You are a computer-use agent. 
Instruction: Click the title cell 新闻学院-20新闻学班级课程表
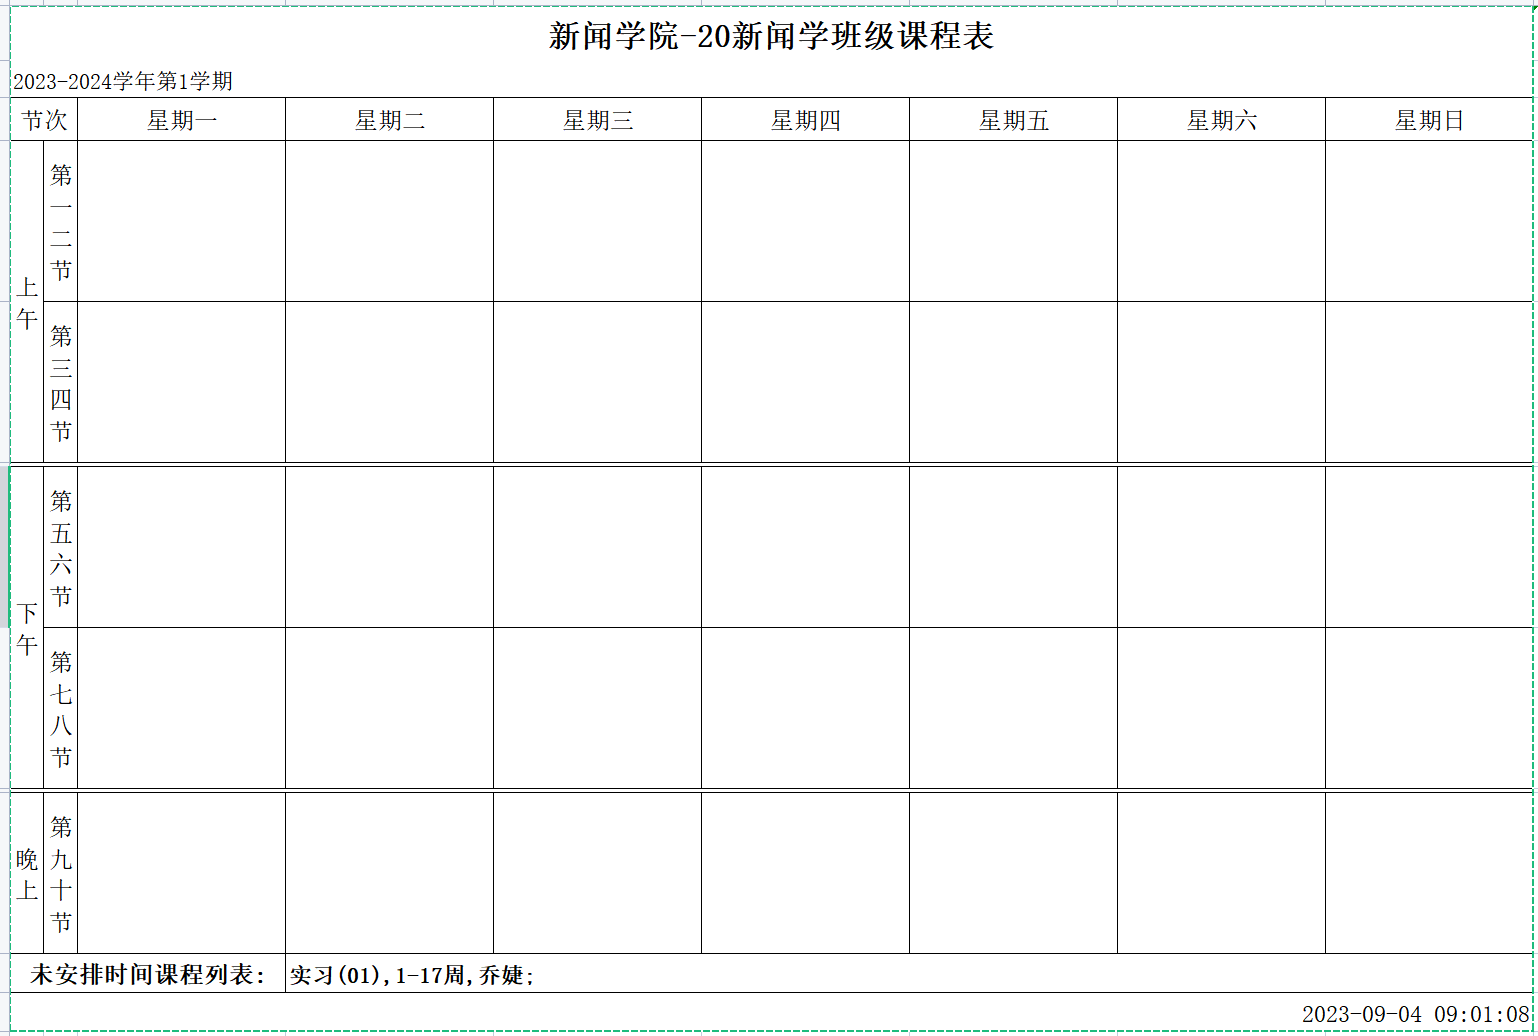click(x=771, y=37)
